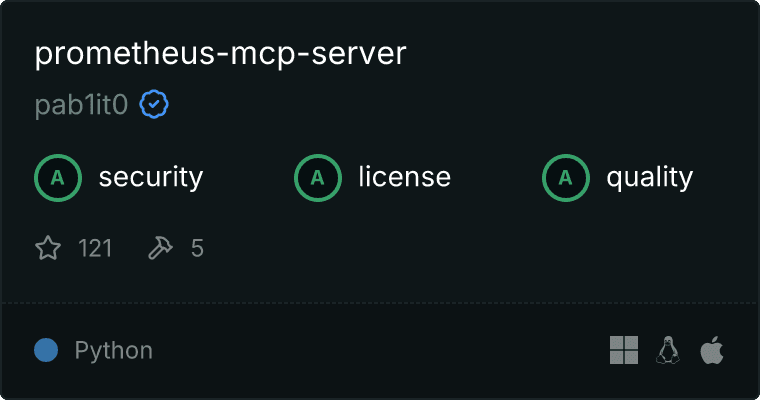This screenshot has width=760, height=400.
Task: Click the hammer tools icon
Action: [160, 248]
